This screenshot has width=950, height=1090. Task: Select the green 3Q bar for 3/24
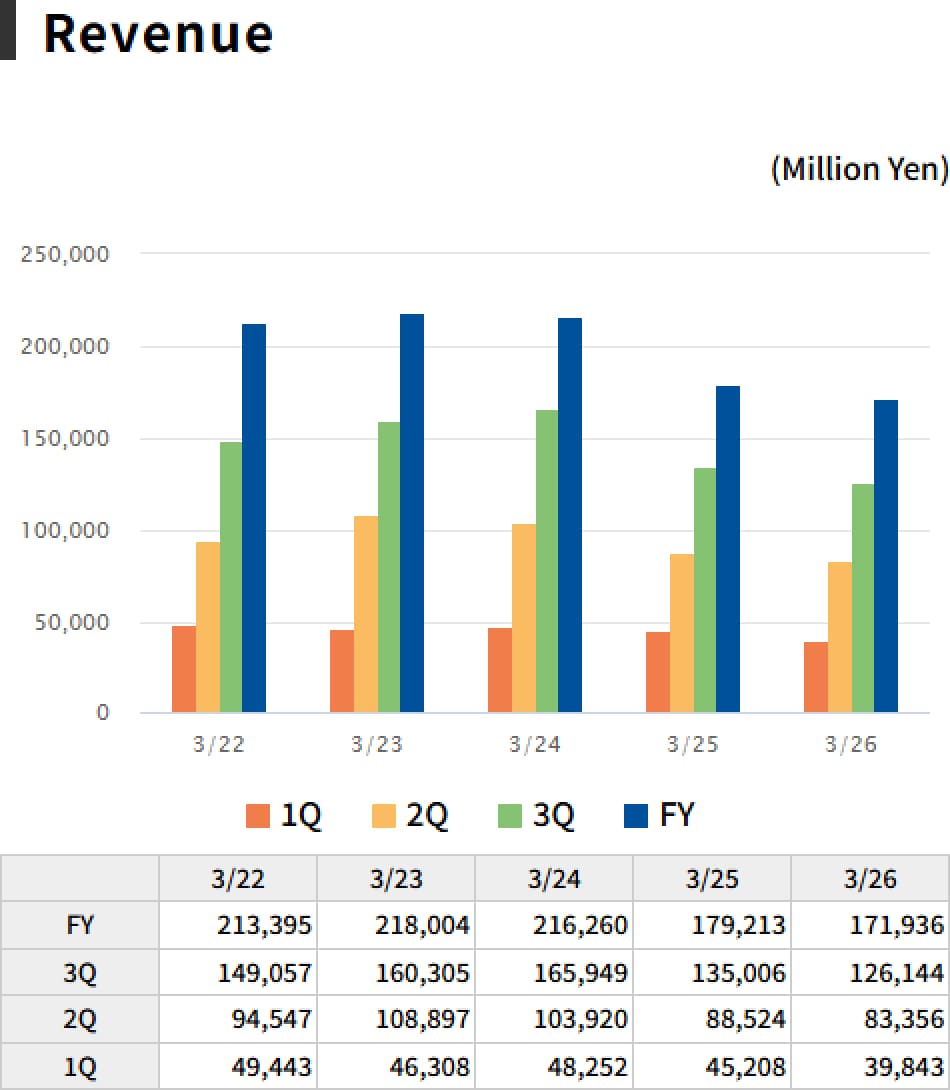[547, 561]
